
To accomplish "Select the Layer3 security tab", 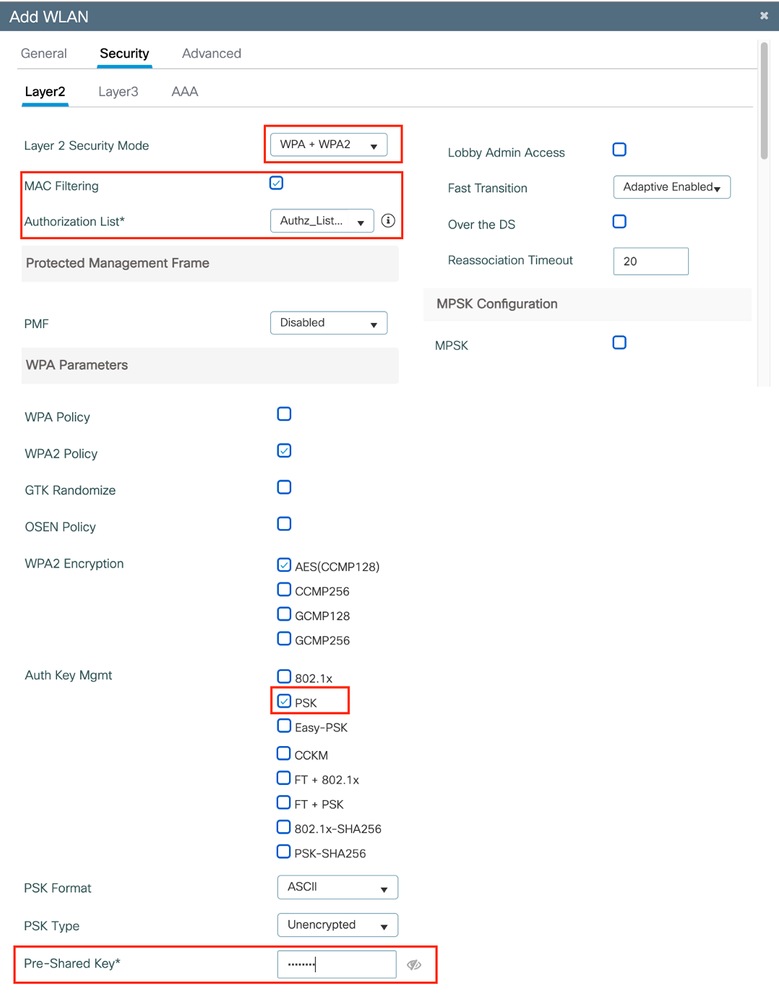I will point(118,90).
